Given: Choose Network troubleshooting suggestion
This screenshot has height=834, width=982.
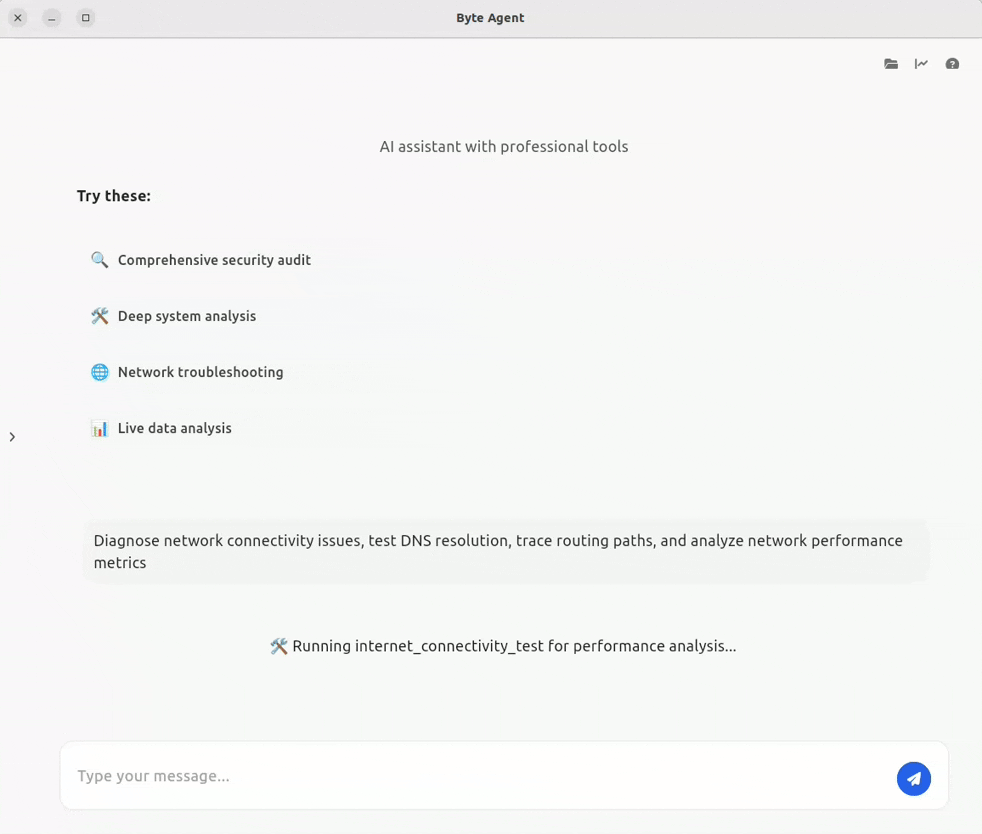Looking at the screenshot, I should point(187,372).
